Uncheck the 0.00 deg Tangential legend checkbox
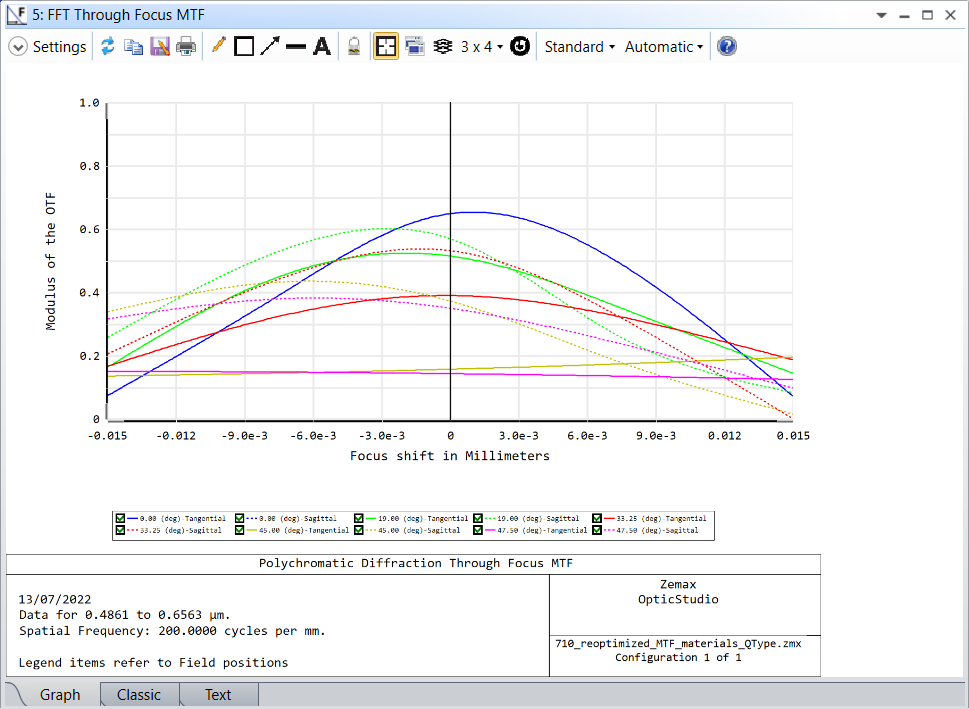Screen dimensions: 969x709 121,518
